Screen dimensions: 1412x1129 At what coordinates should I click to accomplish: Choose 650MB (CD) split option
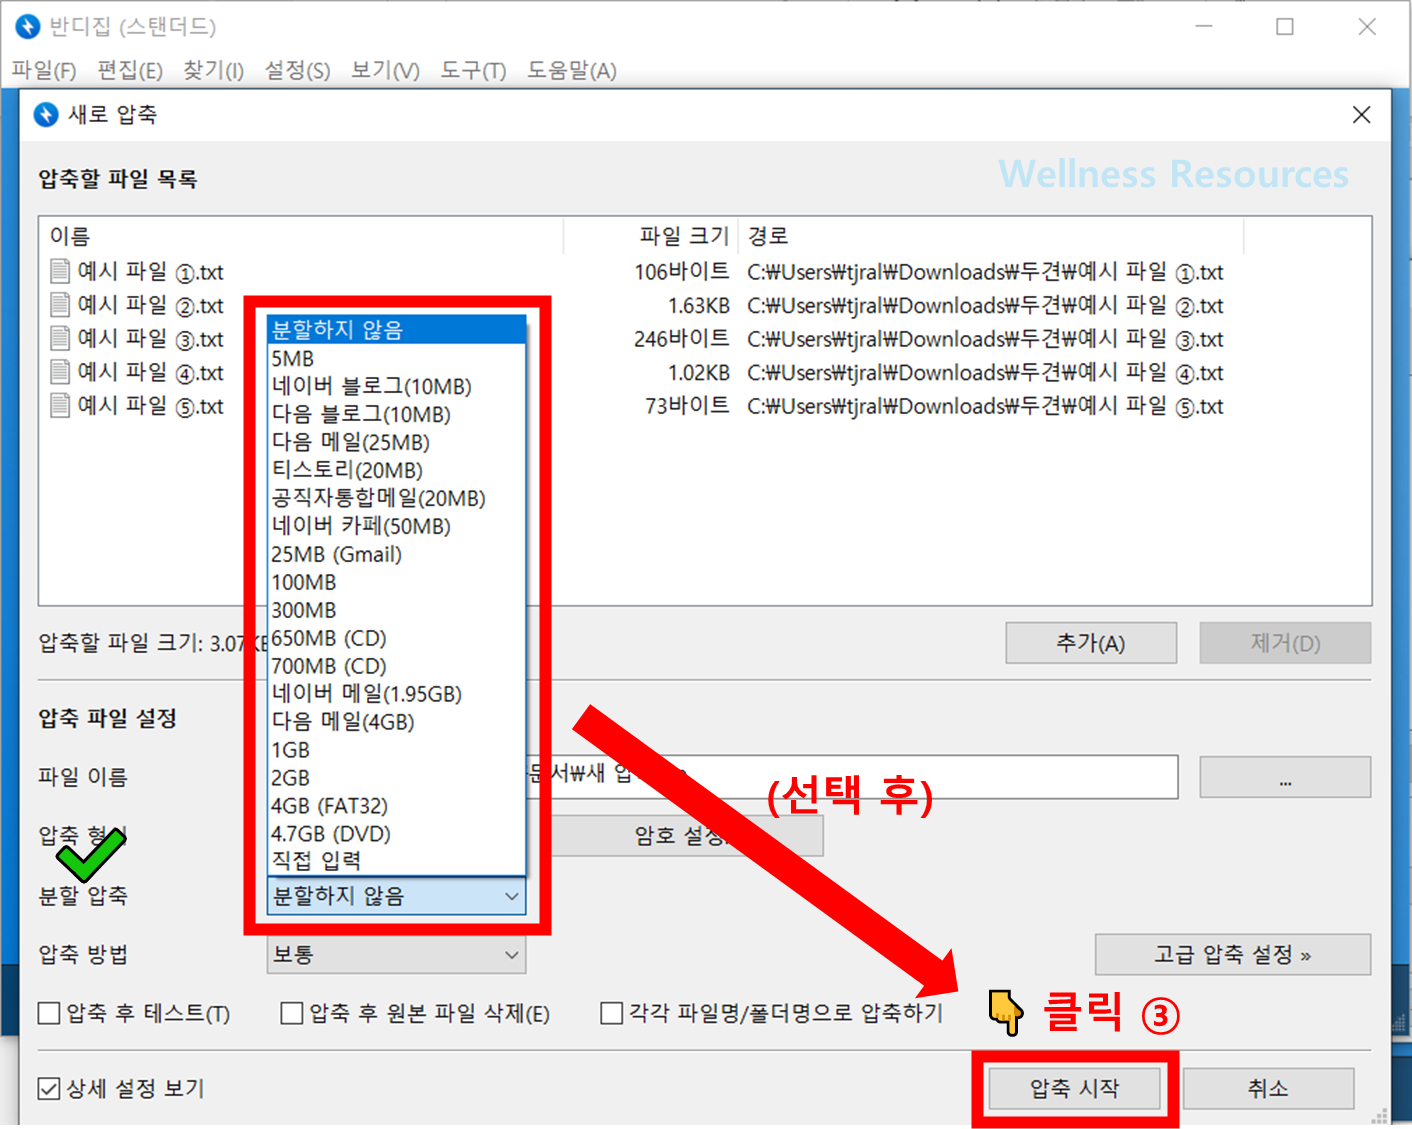click(x=397, y=638)
